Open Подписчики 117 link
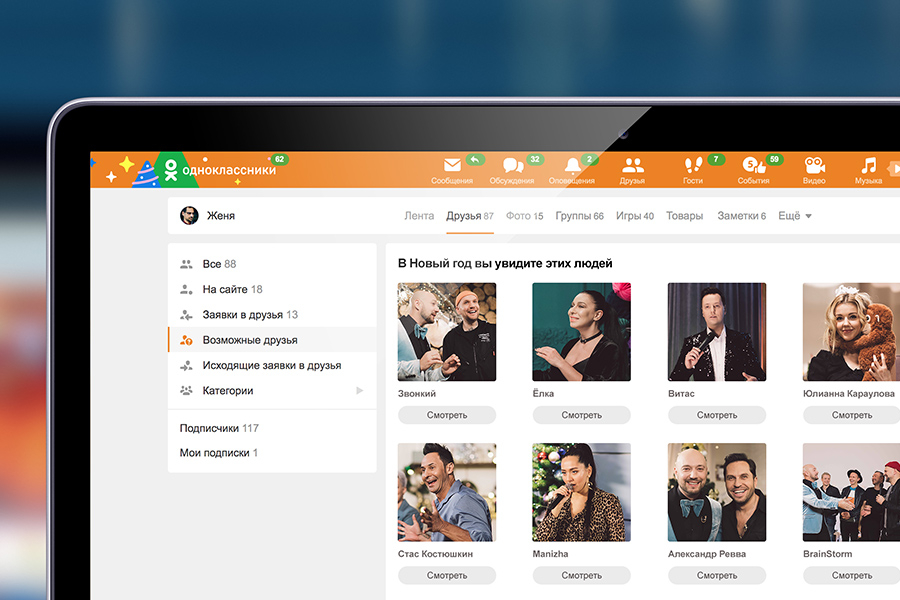Image resolution: width=900 pixels, height=600 pixels. (219, 428)
